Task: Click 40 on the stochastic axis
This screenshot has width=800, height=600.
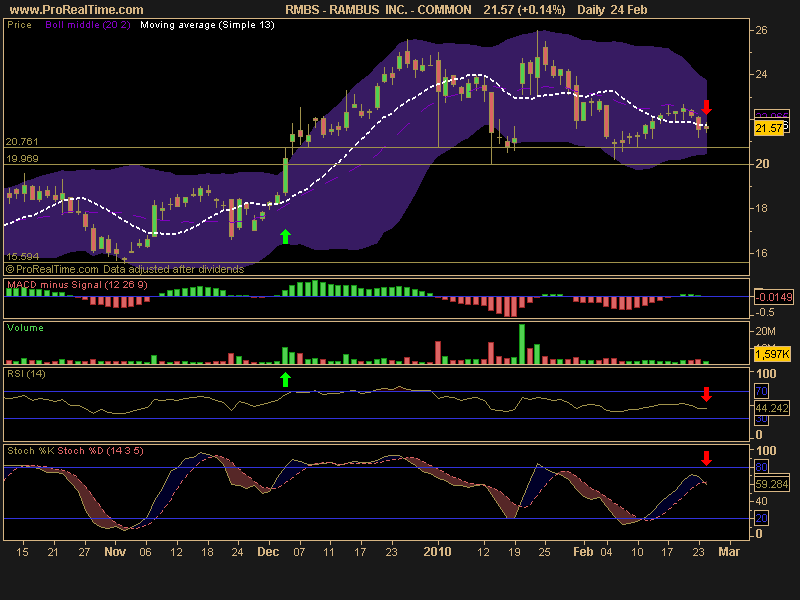Action: click(761, 502)
